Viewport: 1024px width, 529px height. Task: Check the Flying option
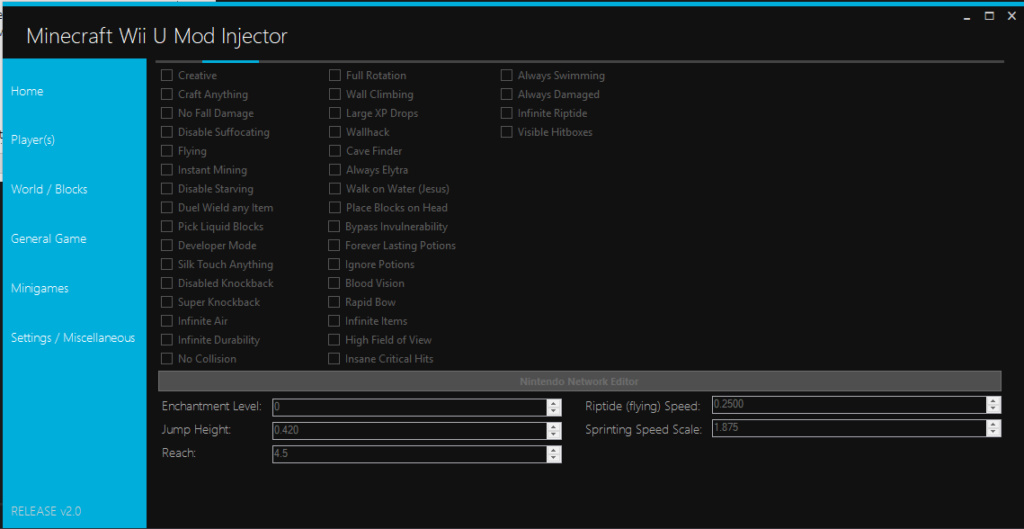(x=167, y=152)
